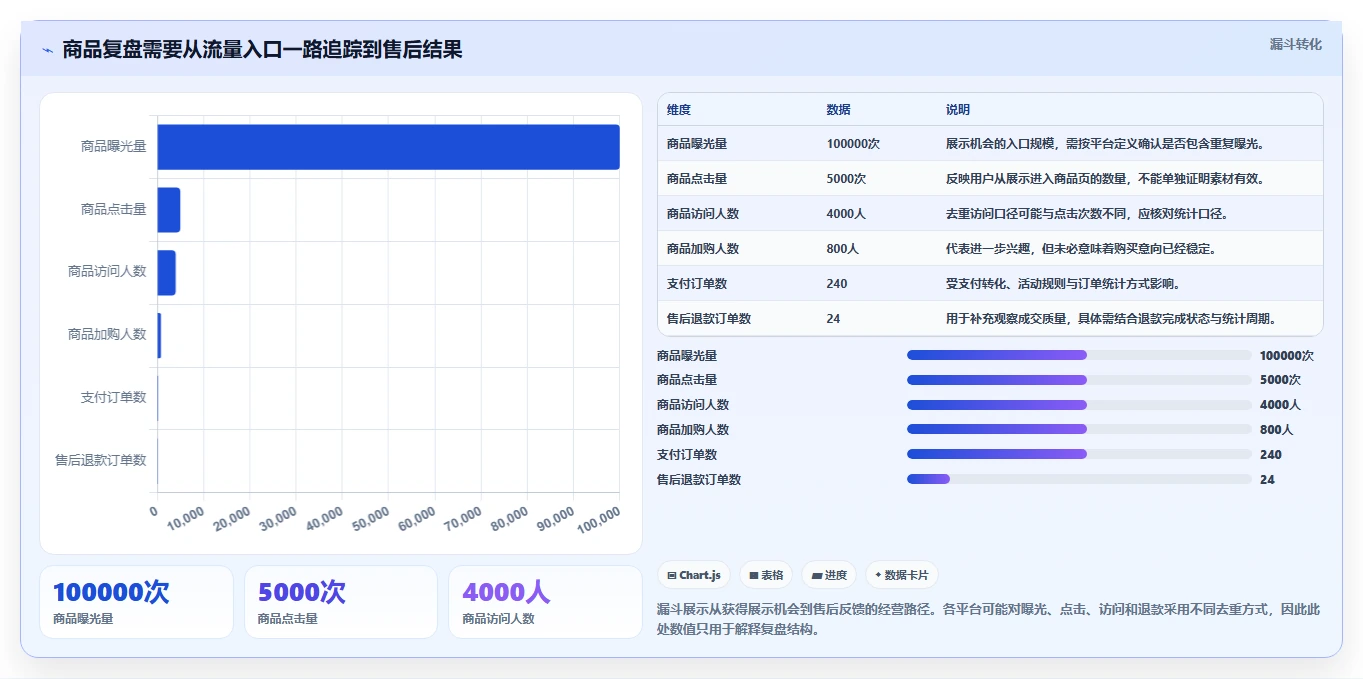
Task: Click the 5000次 data card
Action: (x=341, y=602)
